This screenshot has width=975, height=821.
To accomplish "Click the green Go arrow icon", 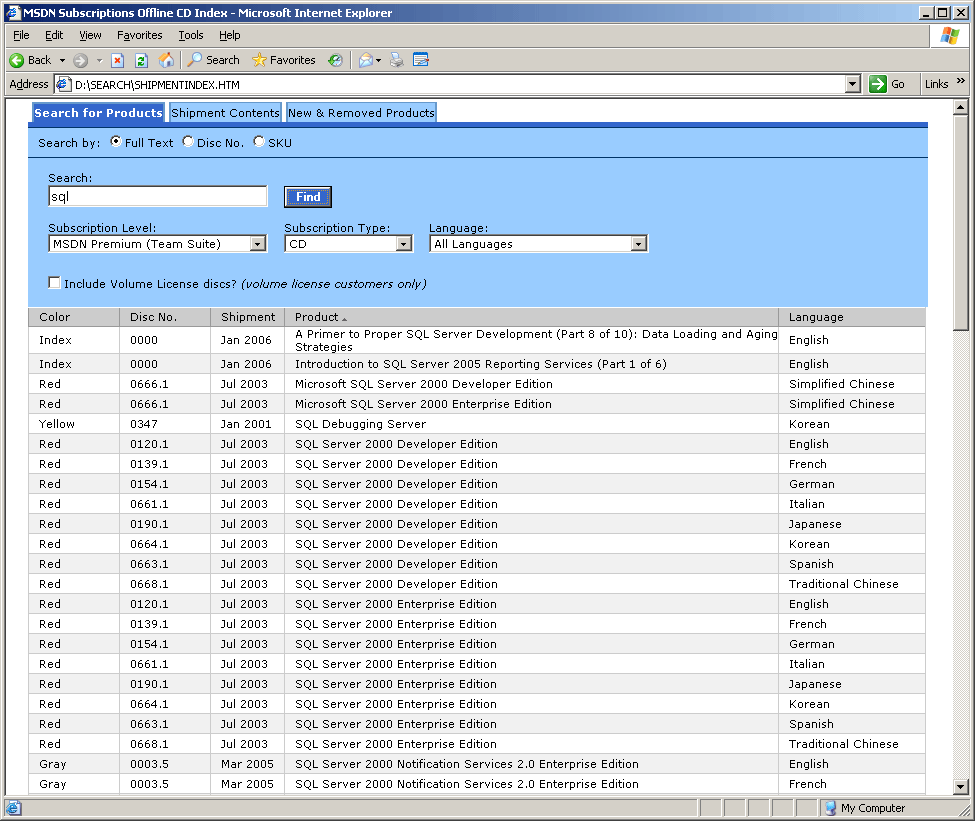I will pyautogui.click(x=877, y=84).
